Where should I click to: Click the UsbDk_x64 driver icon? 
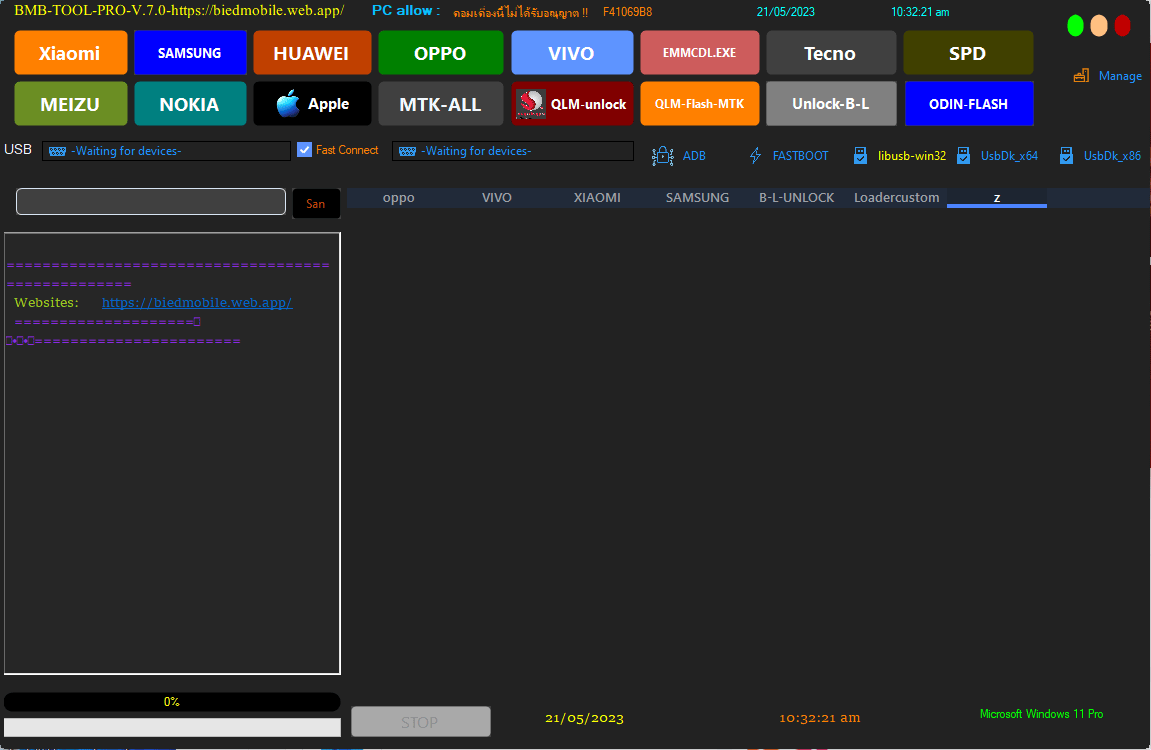[x=964, y=155]
